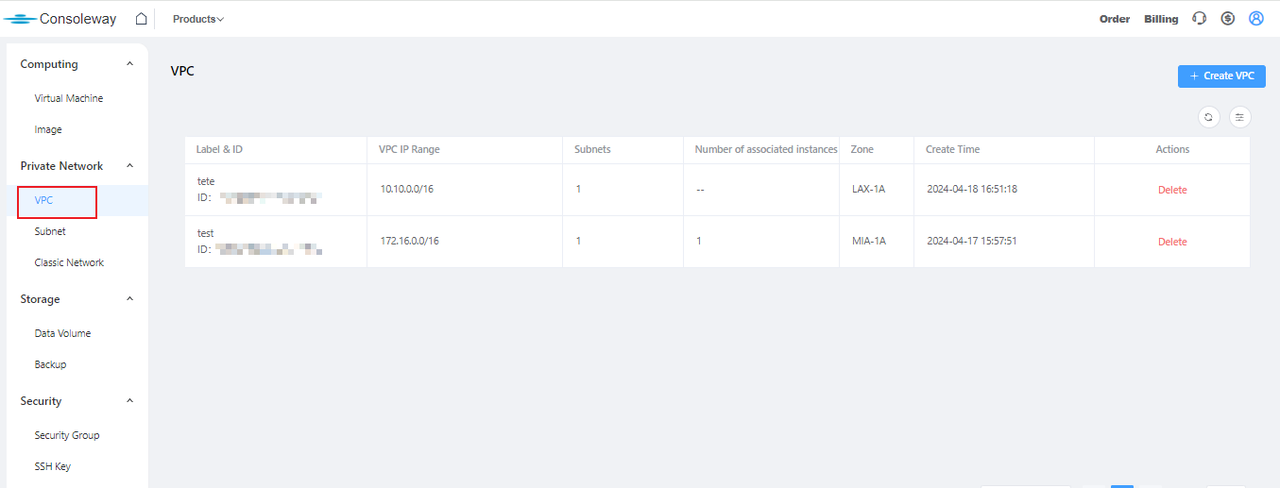The height and width of the screenshot is (488, 1280).
Task: Open the table column settings icon
Action: tap(1240, 117)
